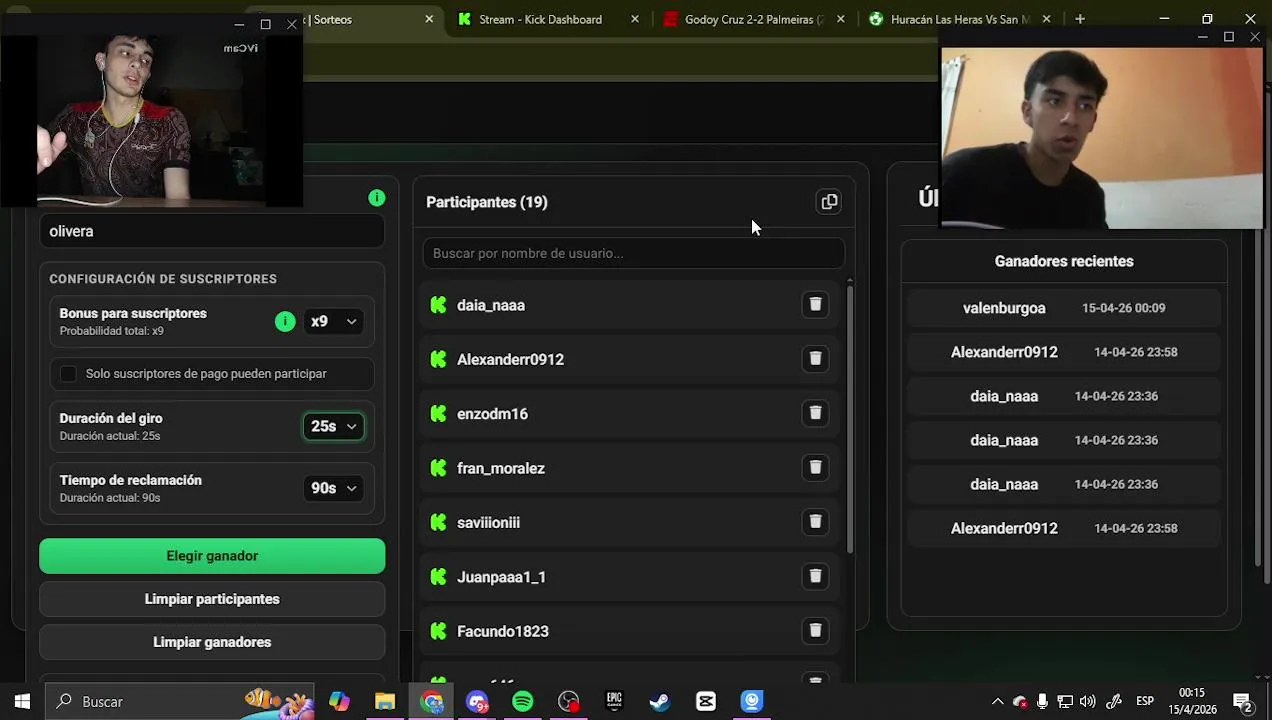Screen dimensions: 1272x720
Task: Click the Windows taskbar Buscar search box
Action: (x=180, y=701)
